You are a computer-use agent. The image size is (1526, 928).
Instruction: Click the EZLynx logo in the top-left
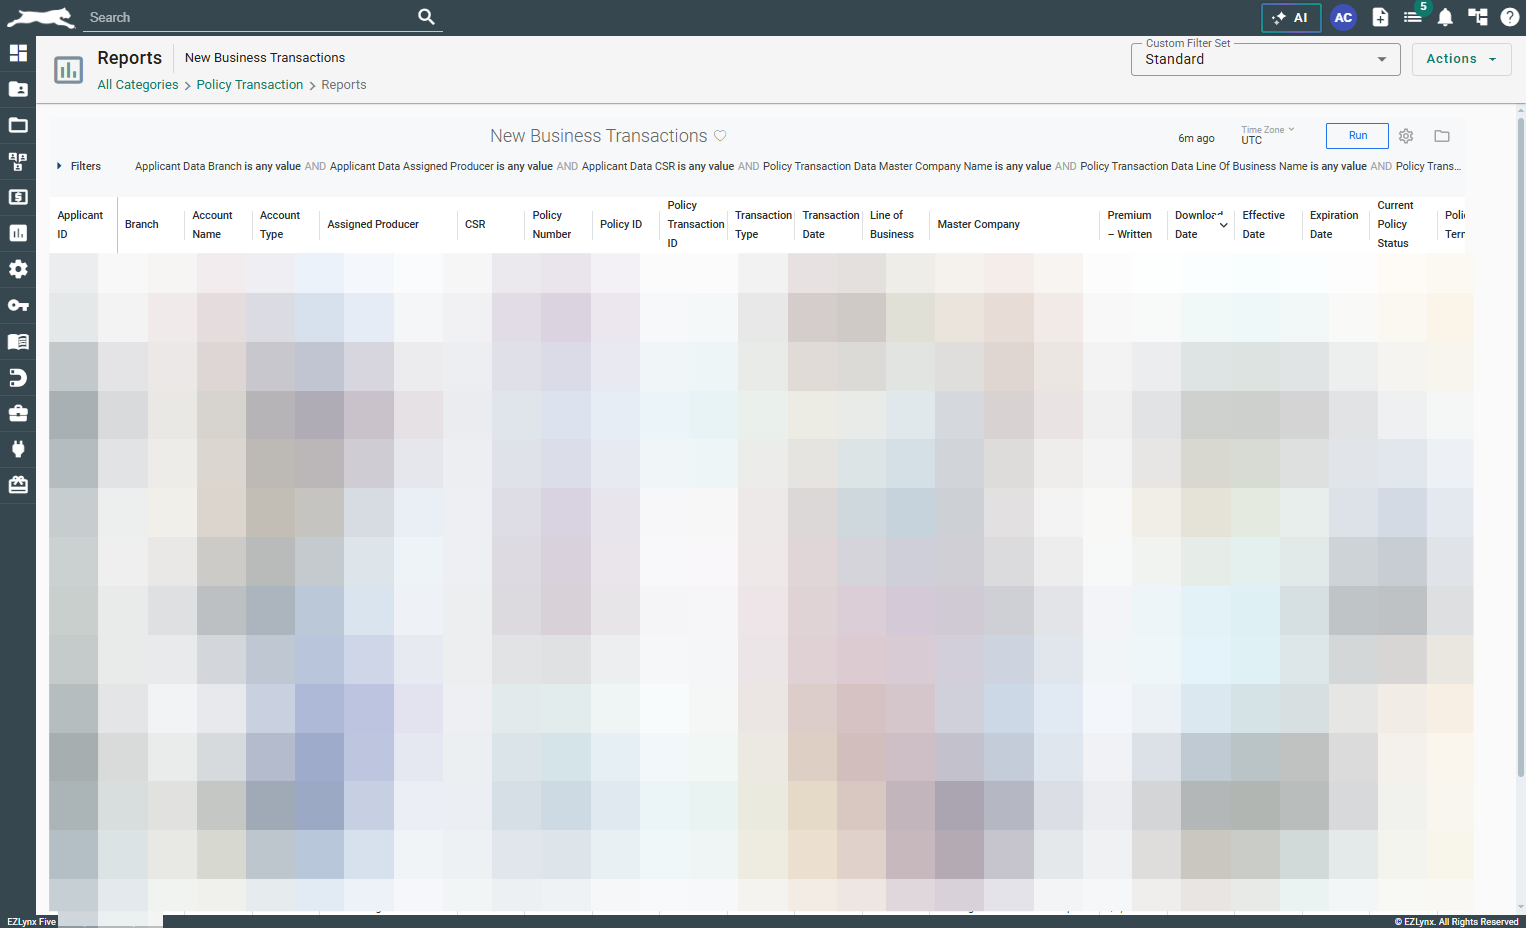[x=40, y=17]
